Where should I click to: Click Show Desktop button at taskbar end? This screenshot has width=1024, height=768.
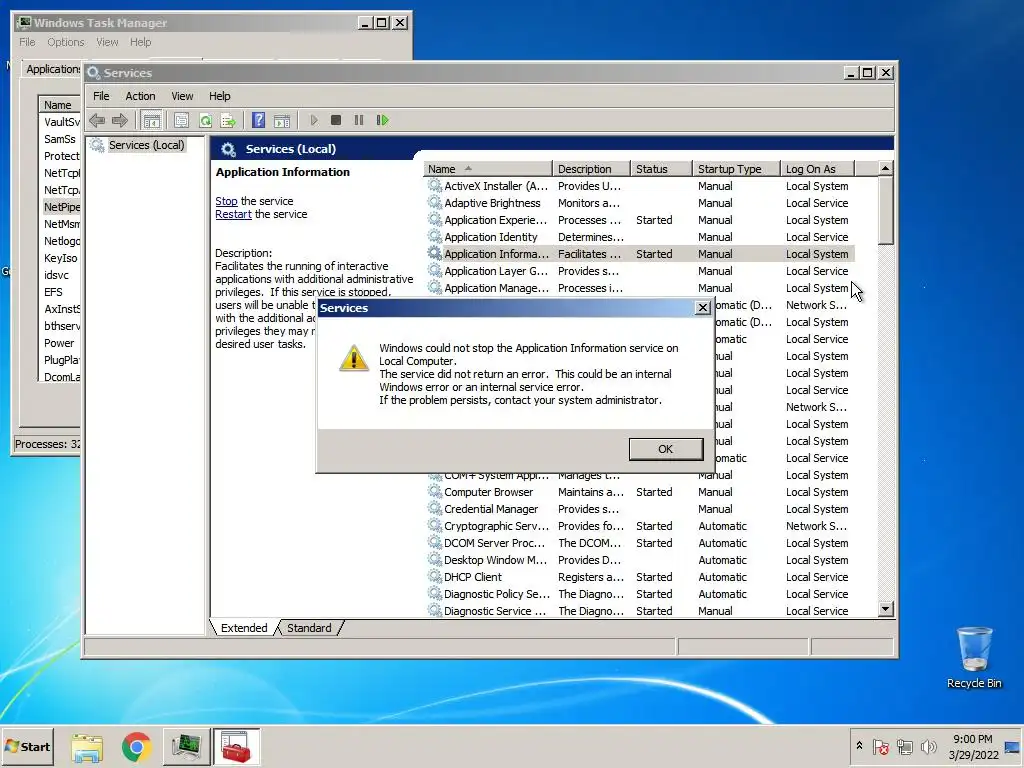click(1013, 746)
